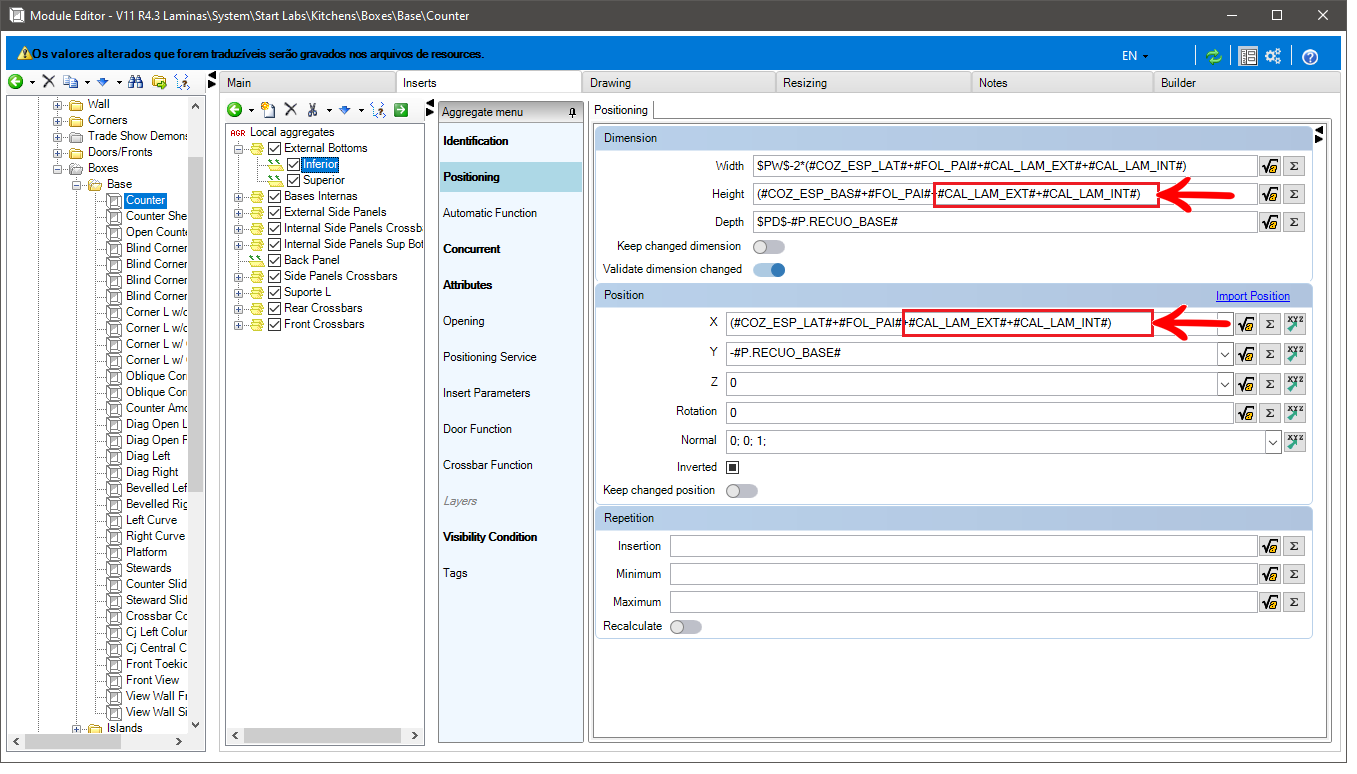The image size is (1357, 774).
Task: Click delete X icon in module tree toolbar
Action: coord(48,82)
